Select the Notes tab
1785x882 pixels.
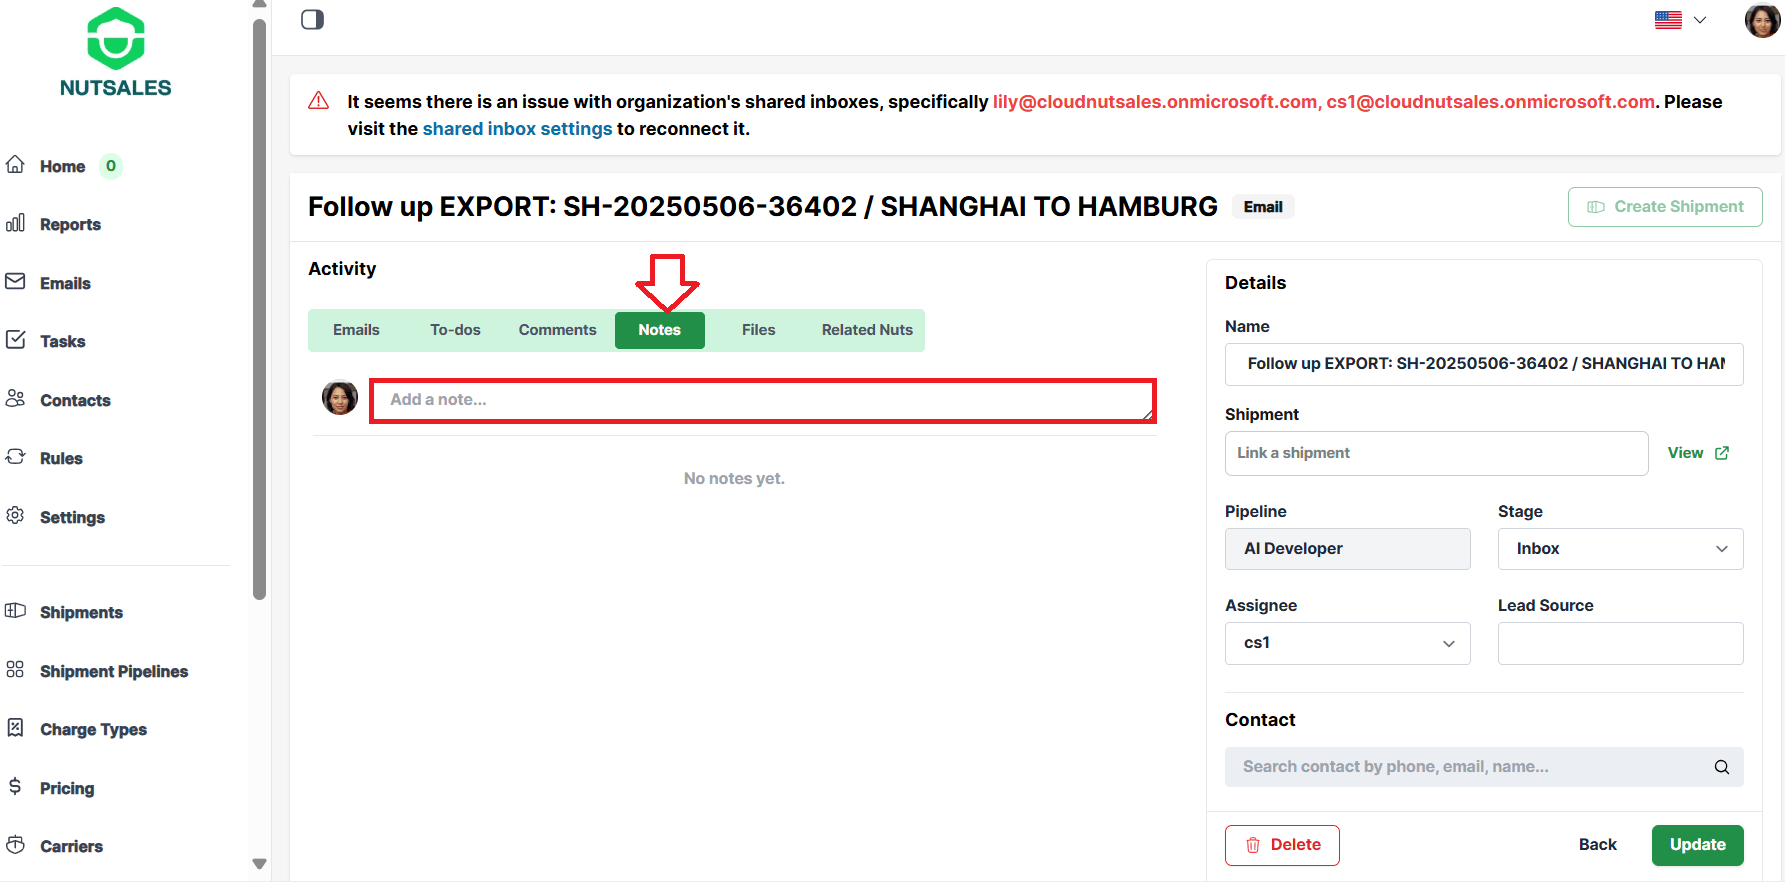[660, 330]
